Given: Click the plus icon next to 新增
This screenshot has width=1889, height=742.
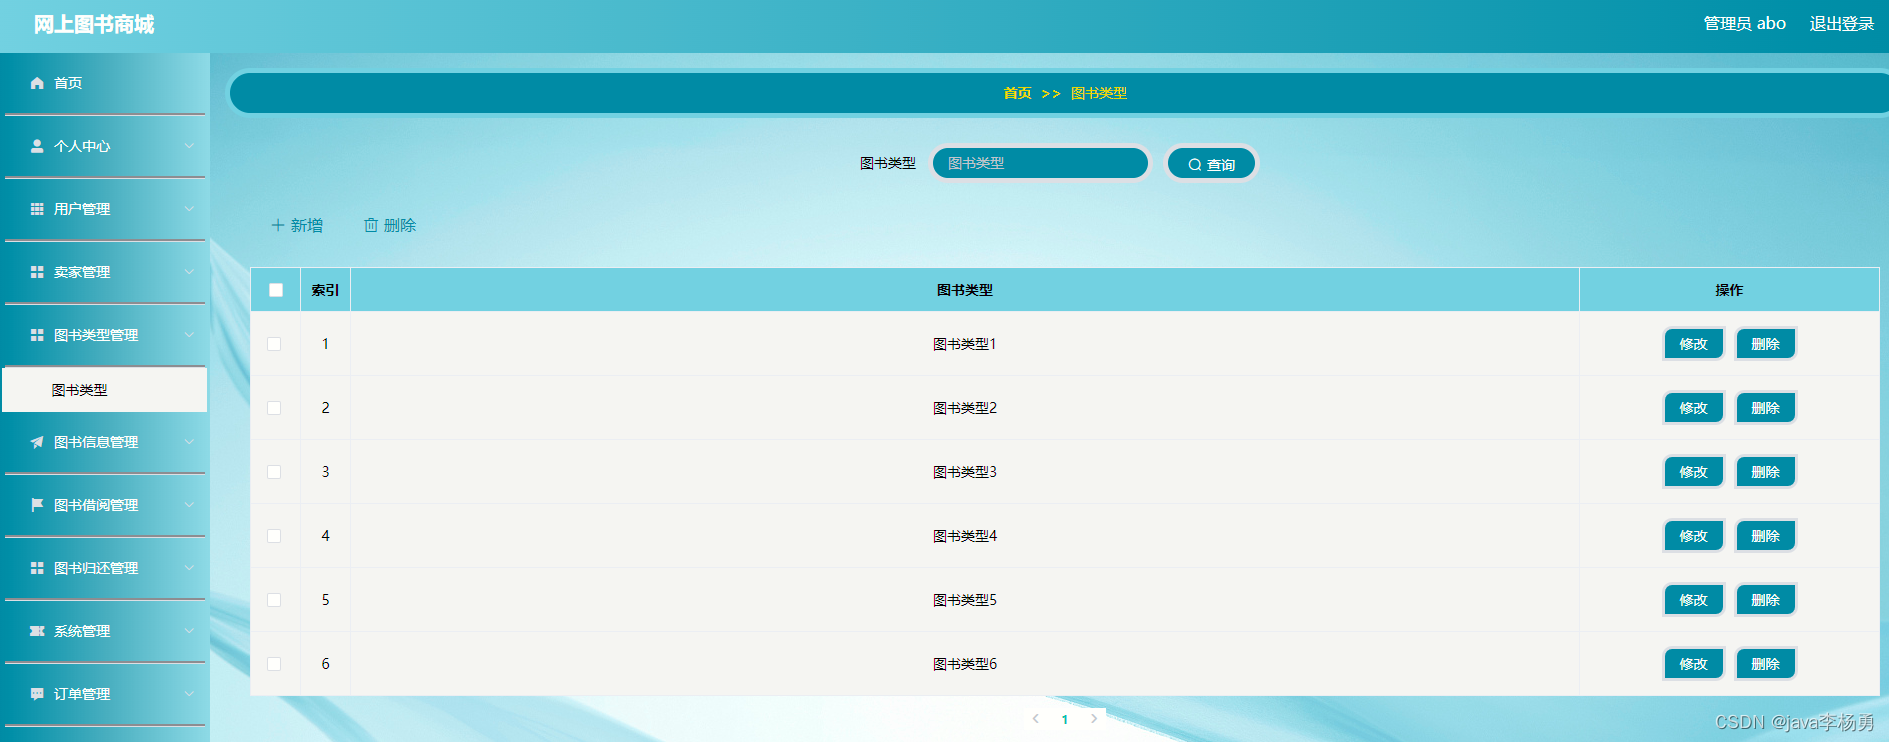Looking at the screenshot, I should (278, 226).
